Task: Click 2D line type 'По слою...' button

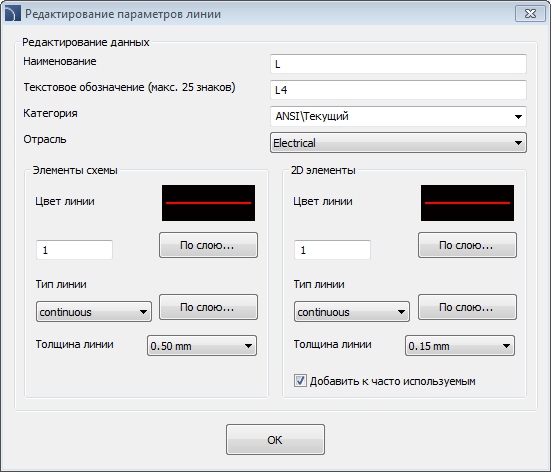Action: tap(467, 307)
